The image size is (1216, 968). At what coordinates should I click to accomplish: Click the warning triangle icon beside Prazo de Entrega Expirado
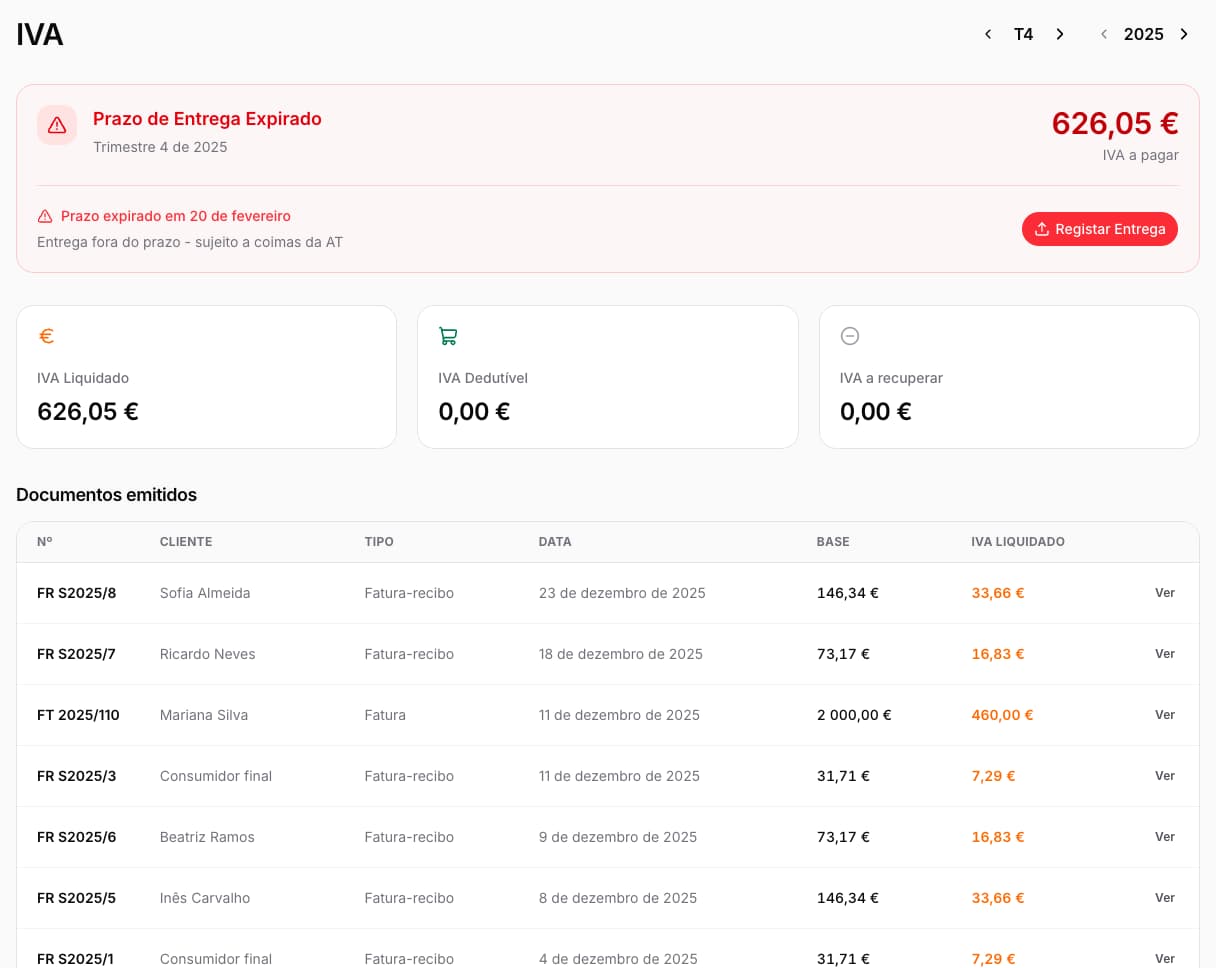(57, 125)
